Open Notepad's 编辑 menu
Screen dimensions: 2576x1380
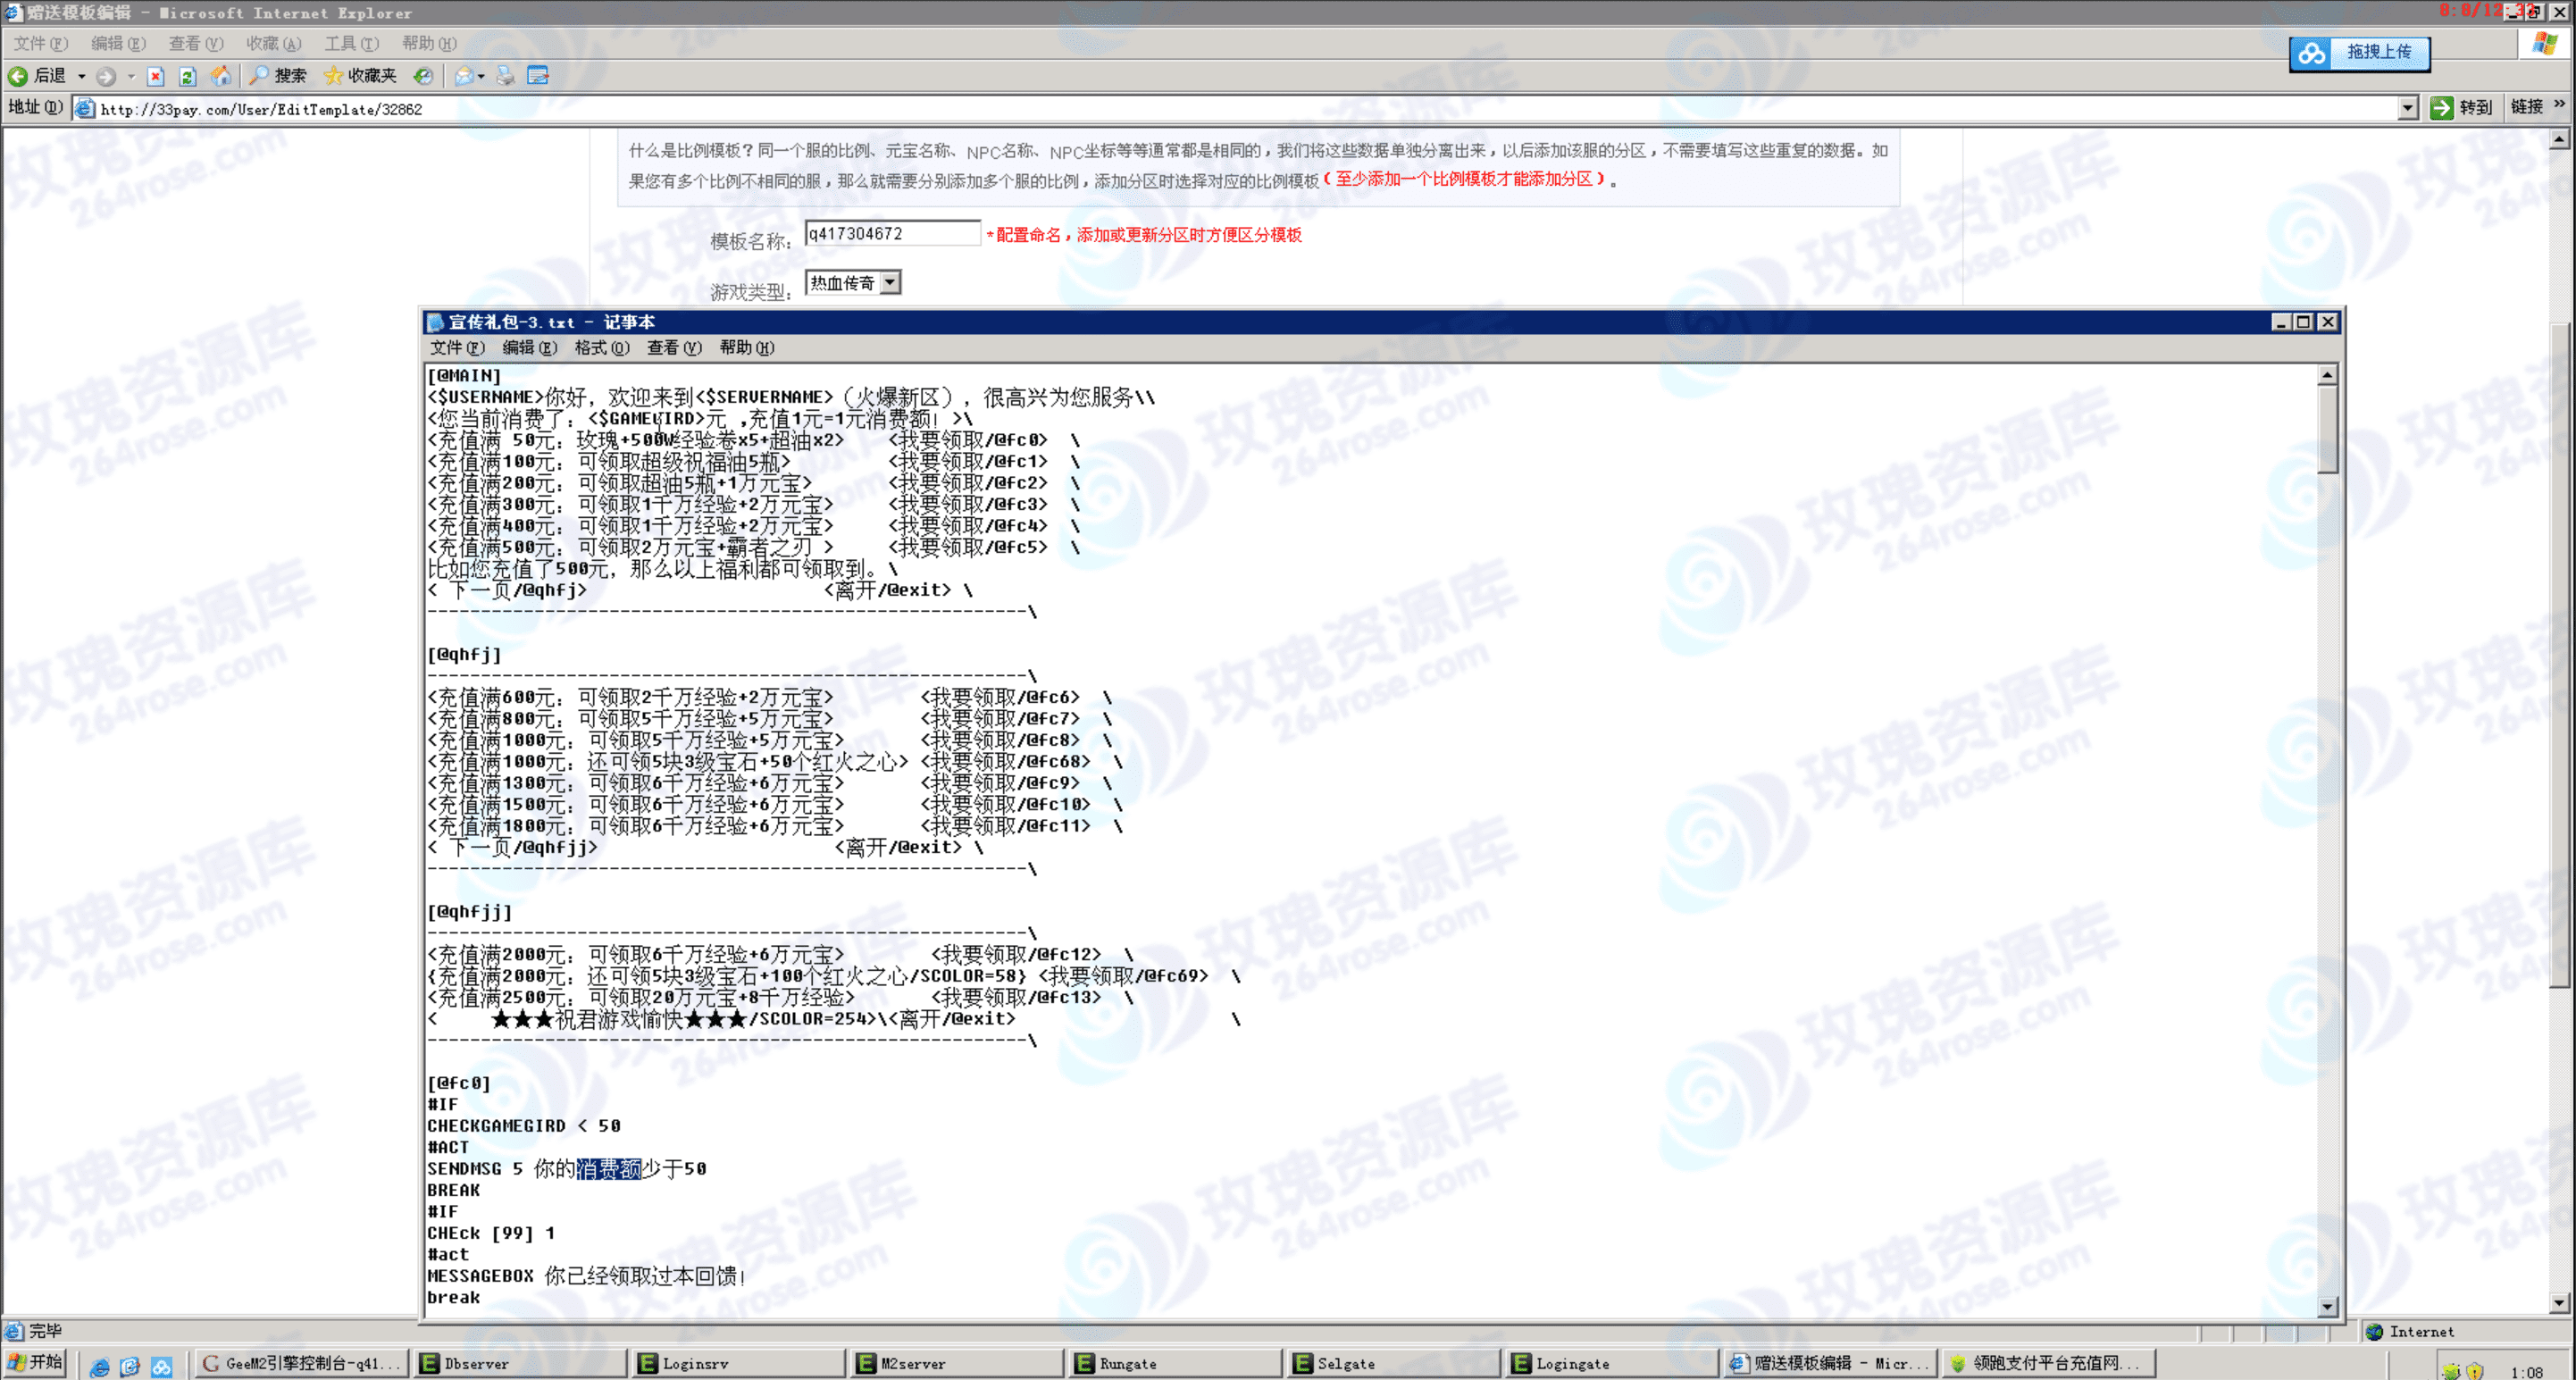coord(529,348)
